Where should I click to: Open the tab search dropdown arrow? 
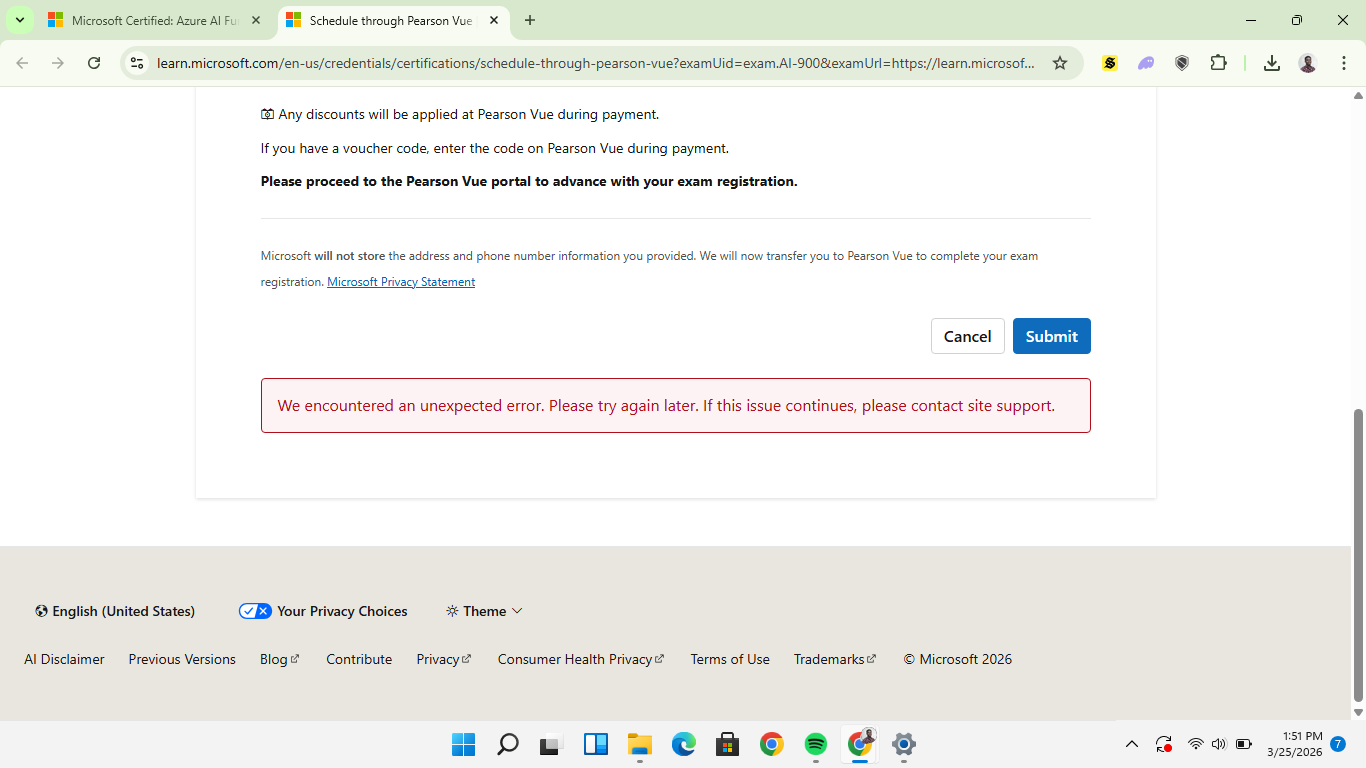[x=19, y=20]
